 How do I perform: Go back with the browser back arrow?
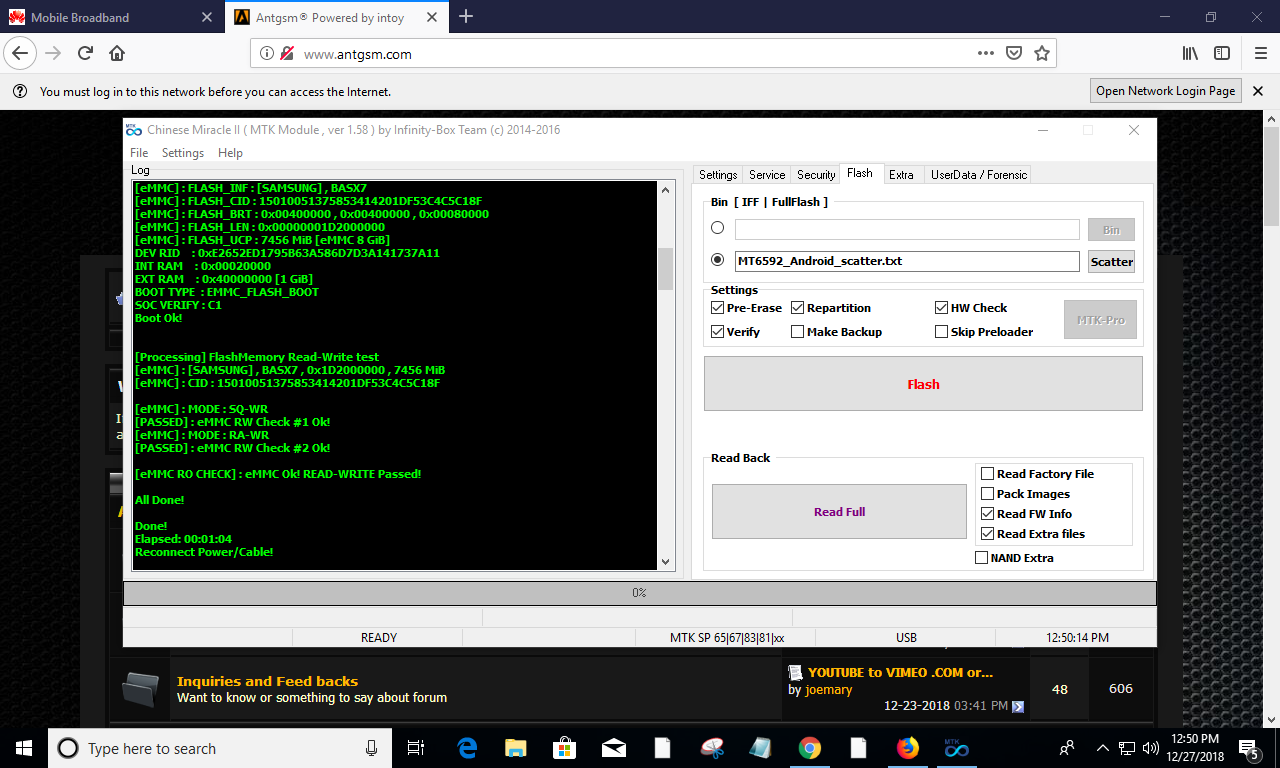(21, 53)
